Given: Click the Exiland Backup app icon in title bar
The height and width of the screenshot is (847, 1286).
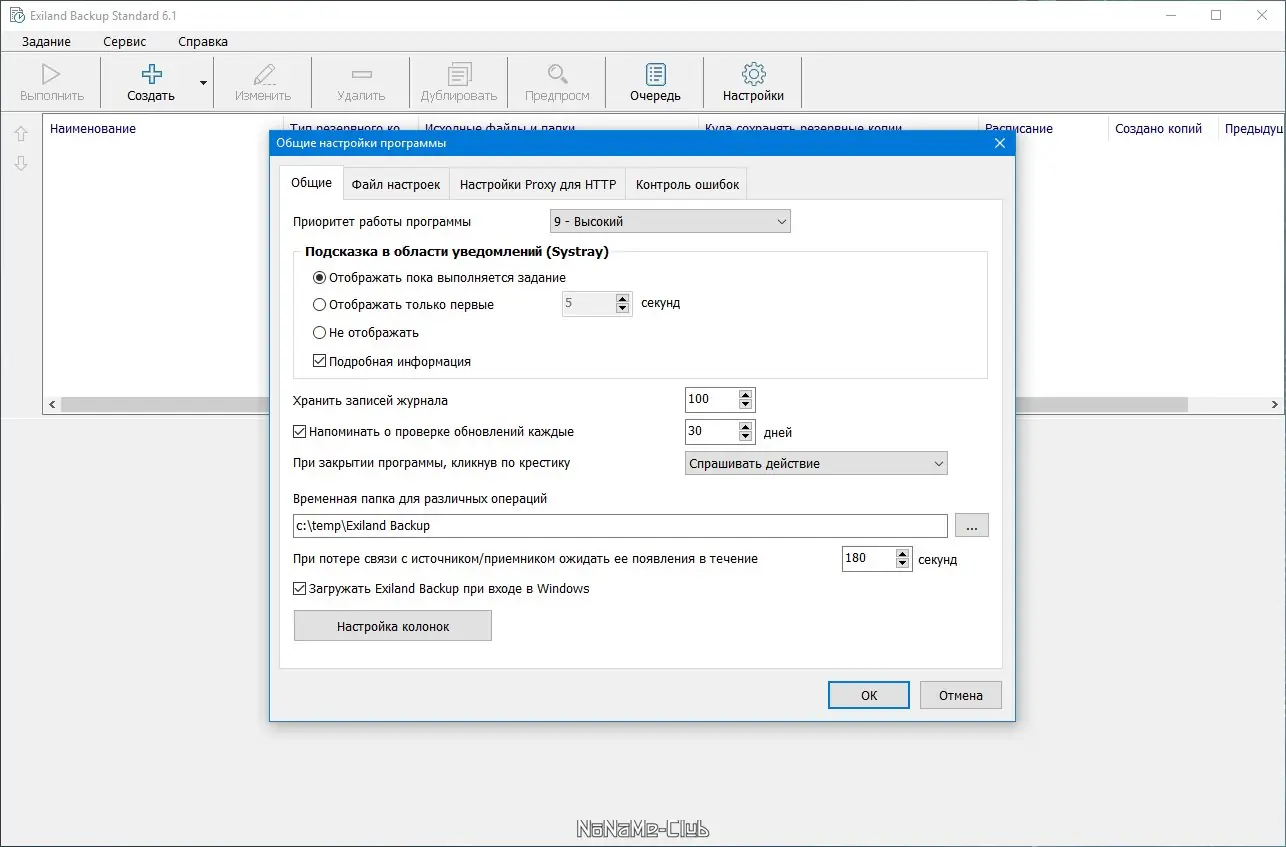Looking at the screenshot, I should click(16, 16).
